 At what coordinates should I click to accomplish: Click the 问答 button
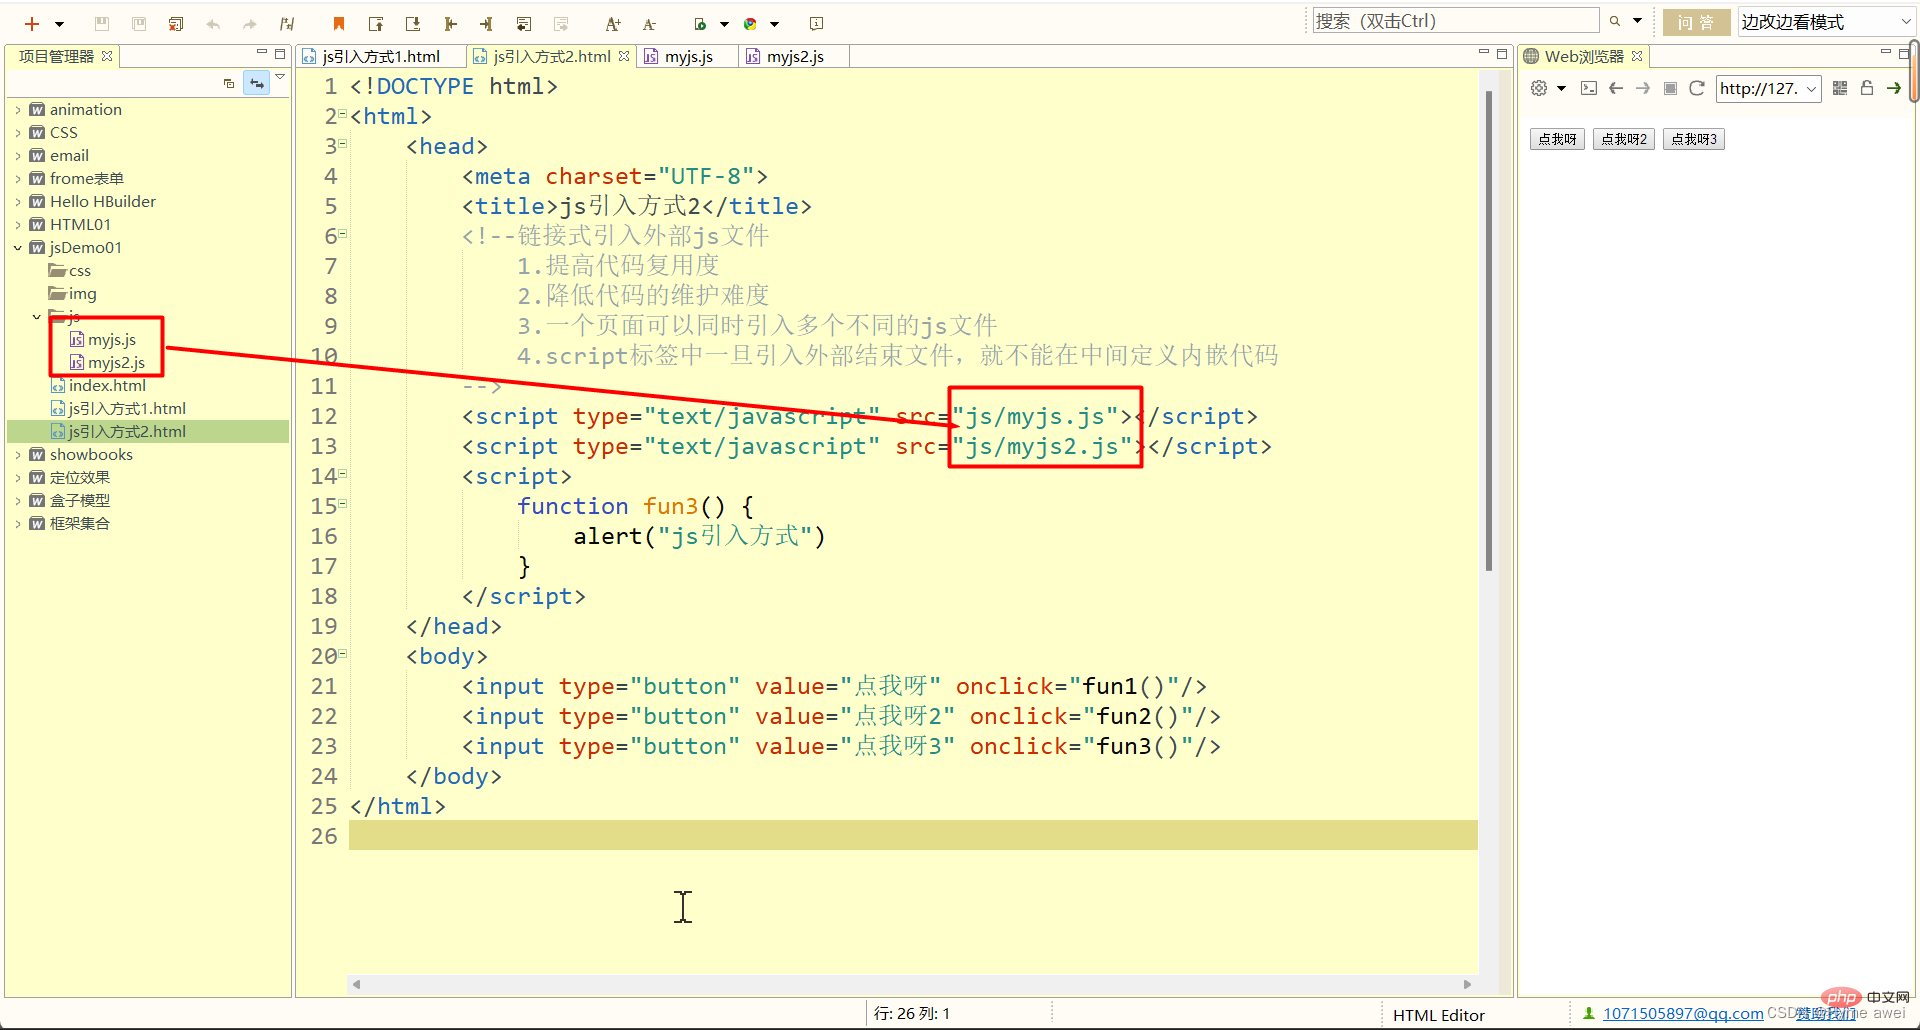pos(1696,22)
